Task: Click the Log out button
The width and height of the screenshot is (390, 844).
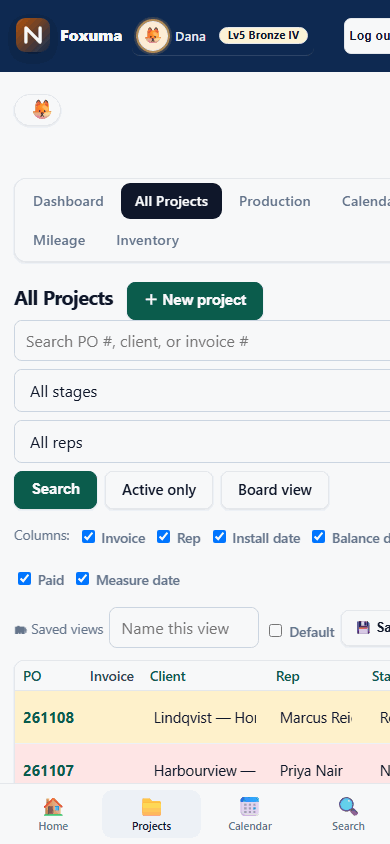Action: pyautogui.click(x=367, y=36)
